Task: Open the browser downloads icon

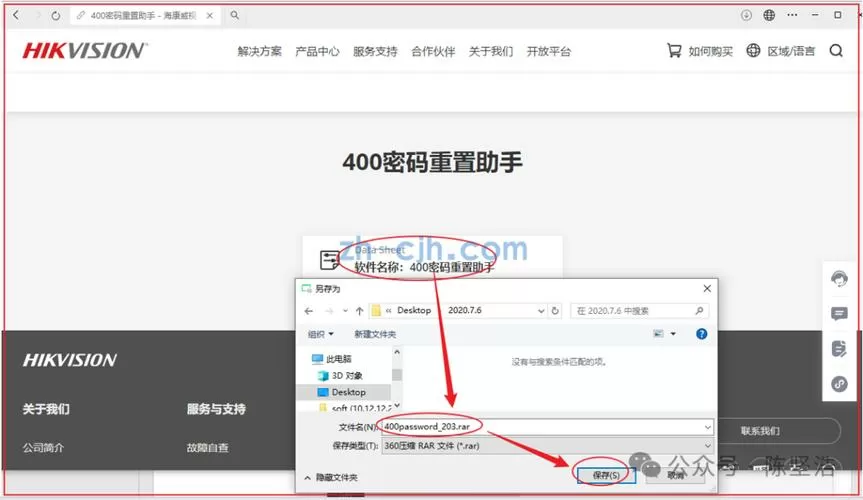Action: click(746, 15)
